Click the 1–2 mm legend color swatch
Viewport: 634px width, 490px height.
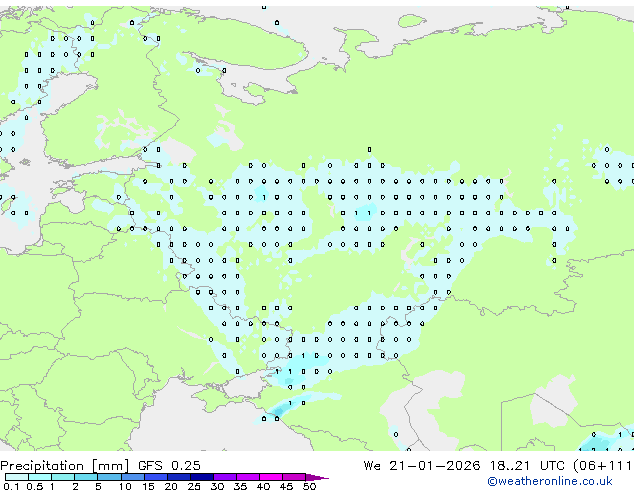(63, 477)
